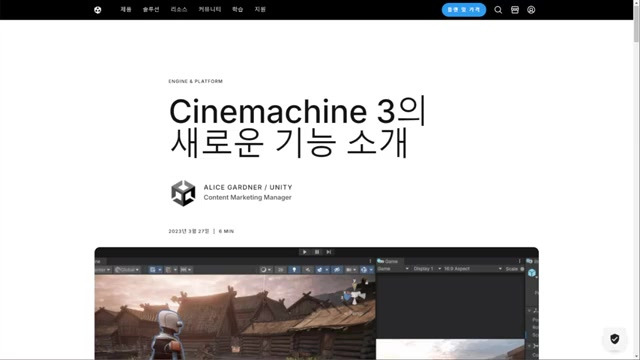Click Pause button in Unity editor image
Viewport: 640px width, 360px height.
pos(317,252)
